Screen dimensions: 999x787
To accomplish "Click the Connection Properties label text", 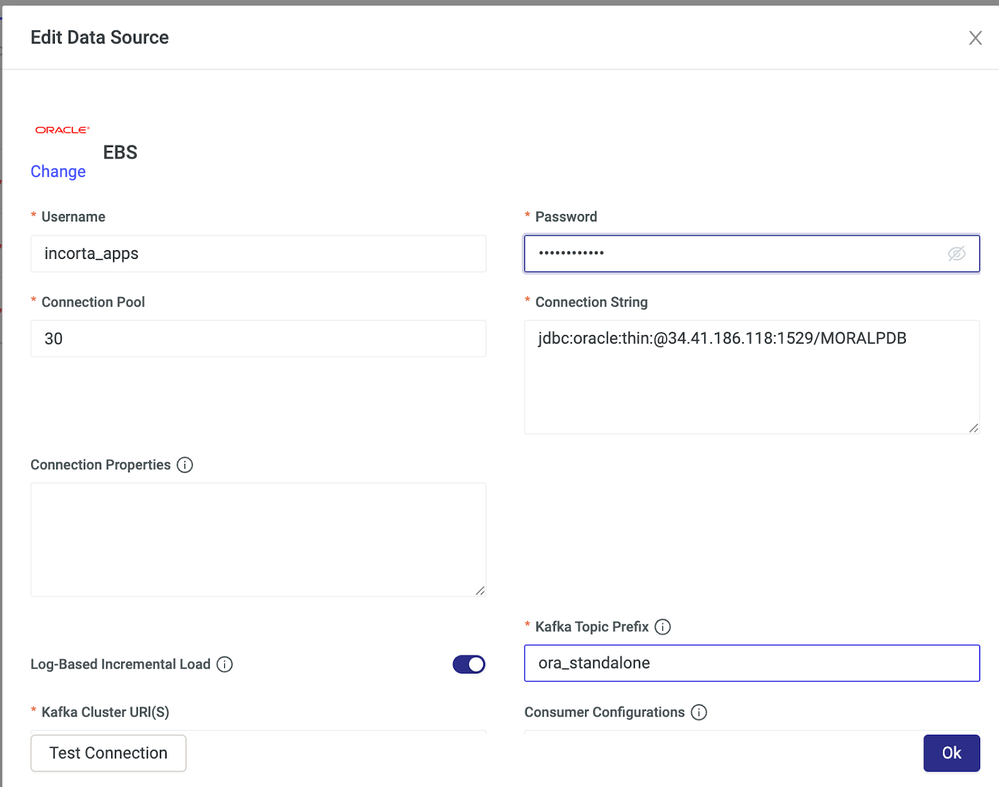I will coord(101,465).
